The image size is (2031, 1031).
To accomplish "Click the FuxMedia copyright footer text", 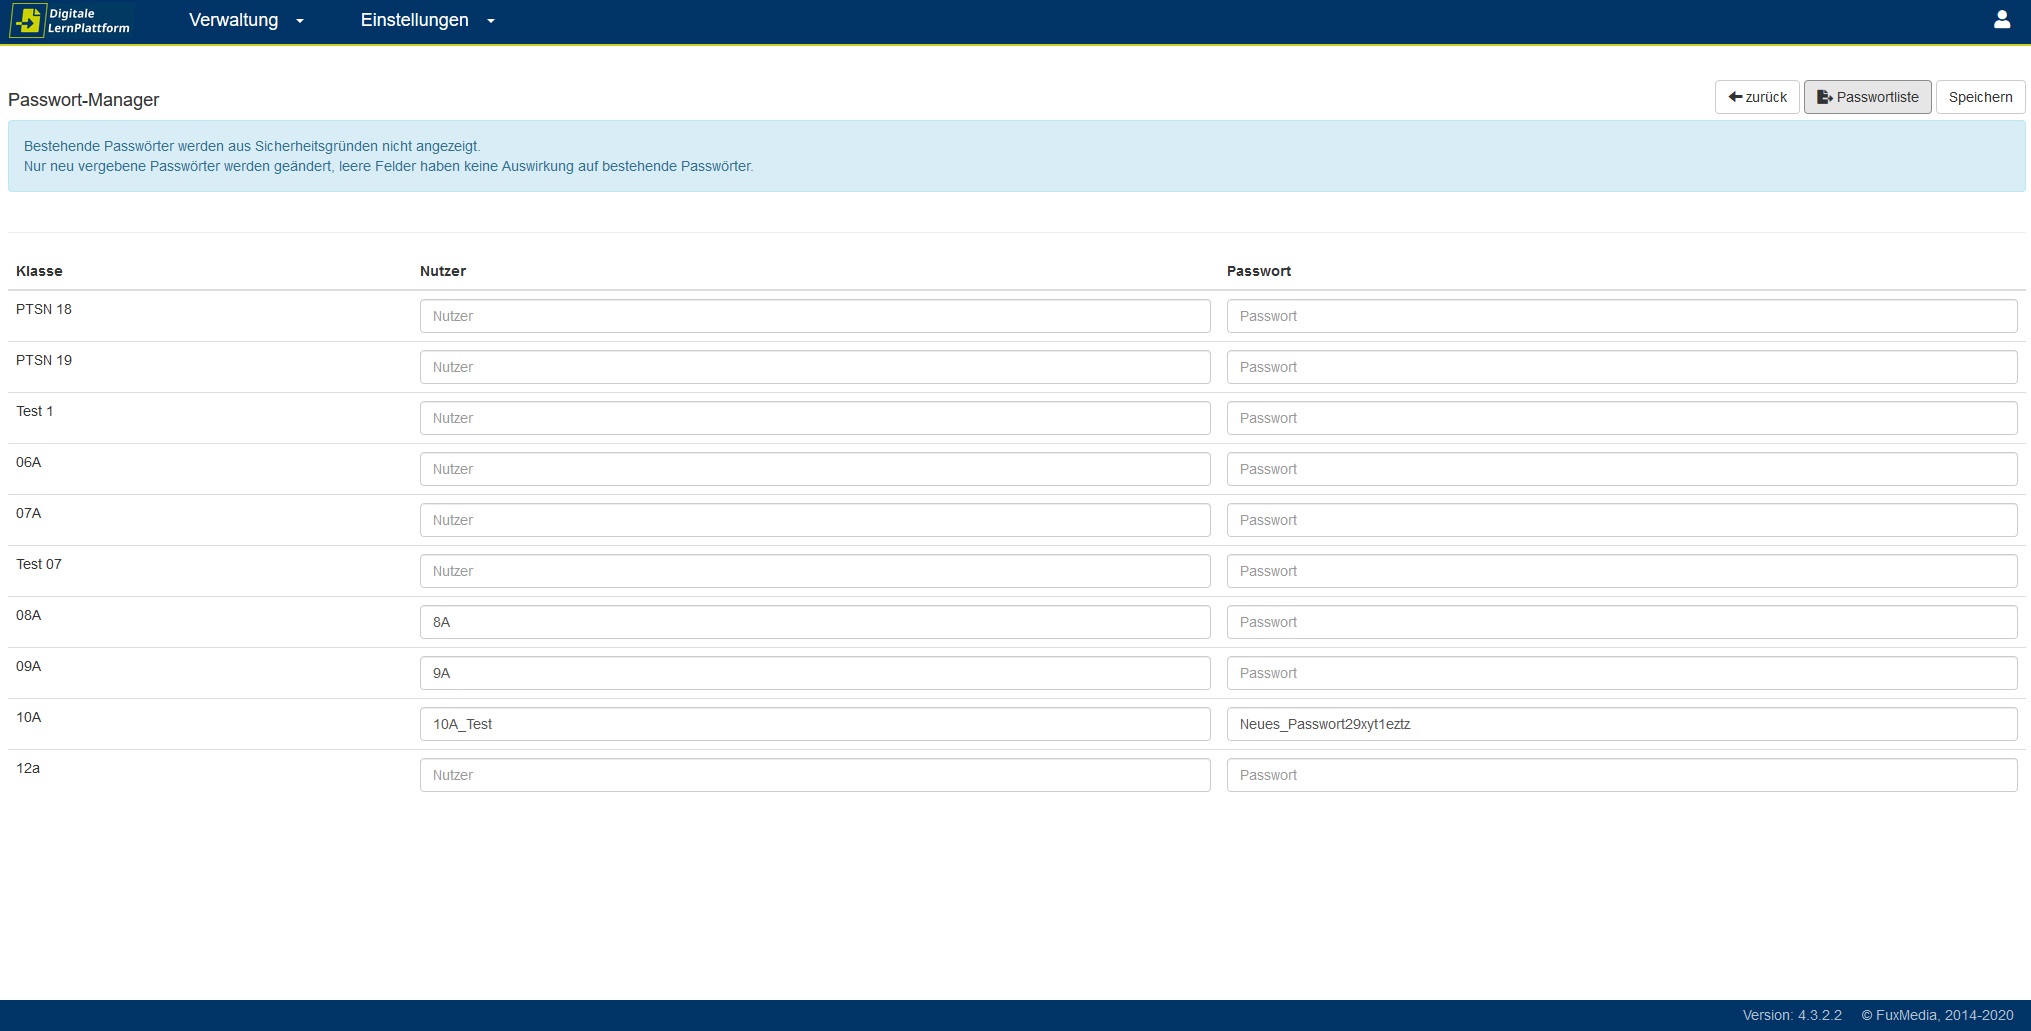I will (1937, 1015).
